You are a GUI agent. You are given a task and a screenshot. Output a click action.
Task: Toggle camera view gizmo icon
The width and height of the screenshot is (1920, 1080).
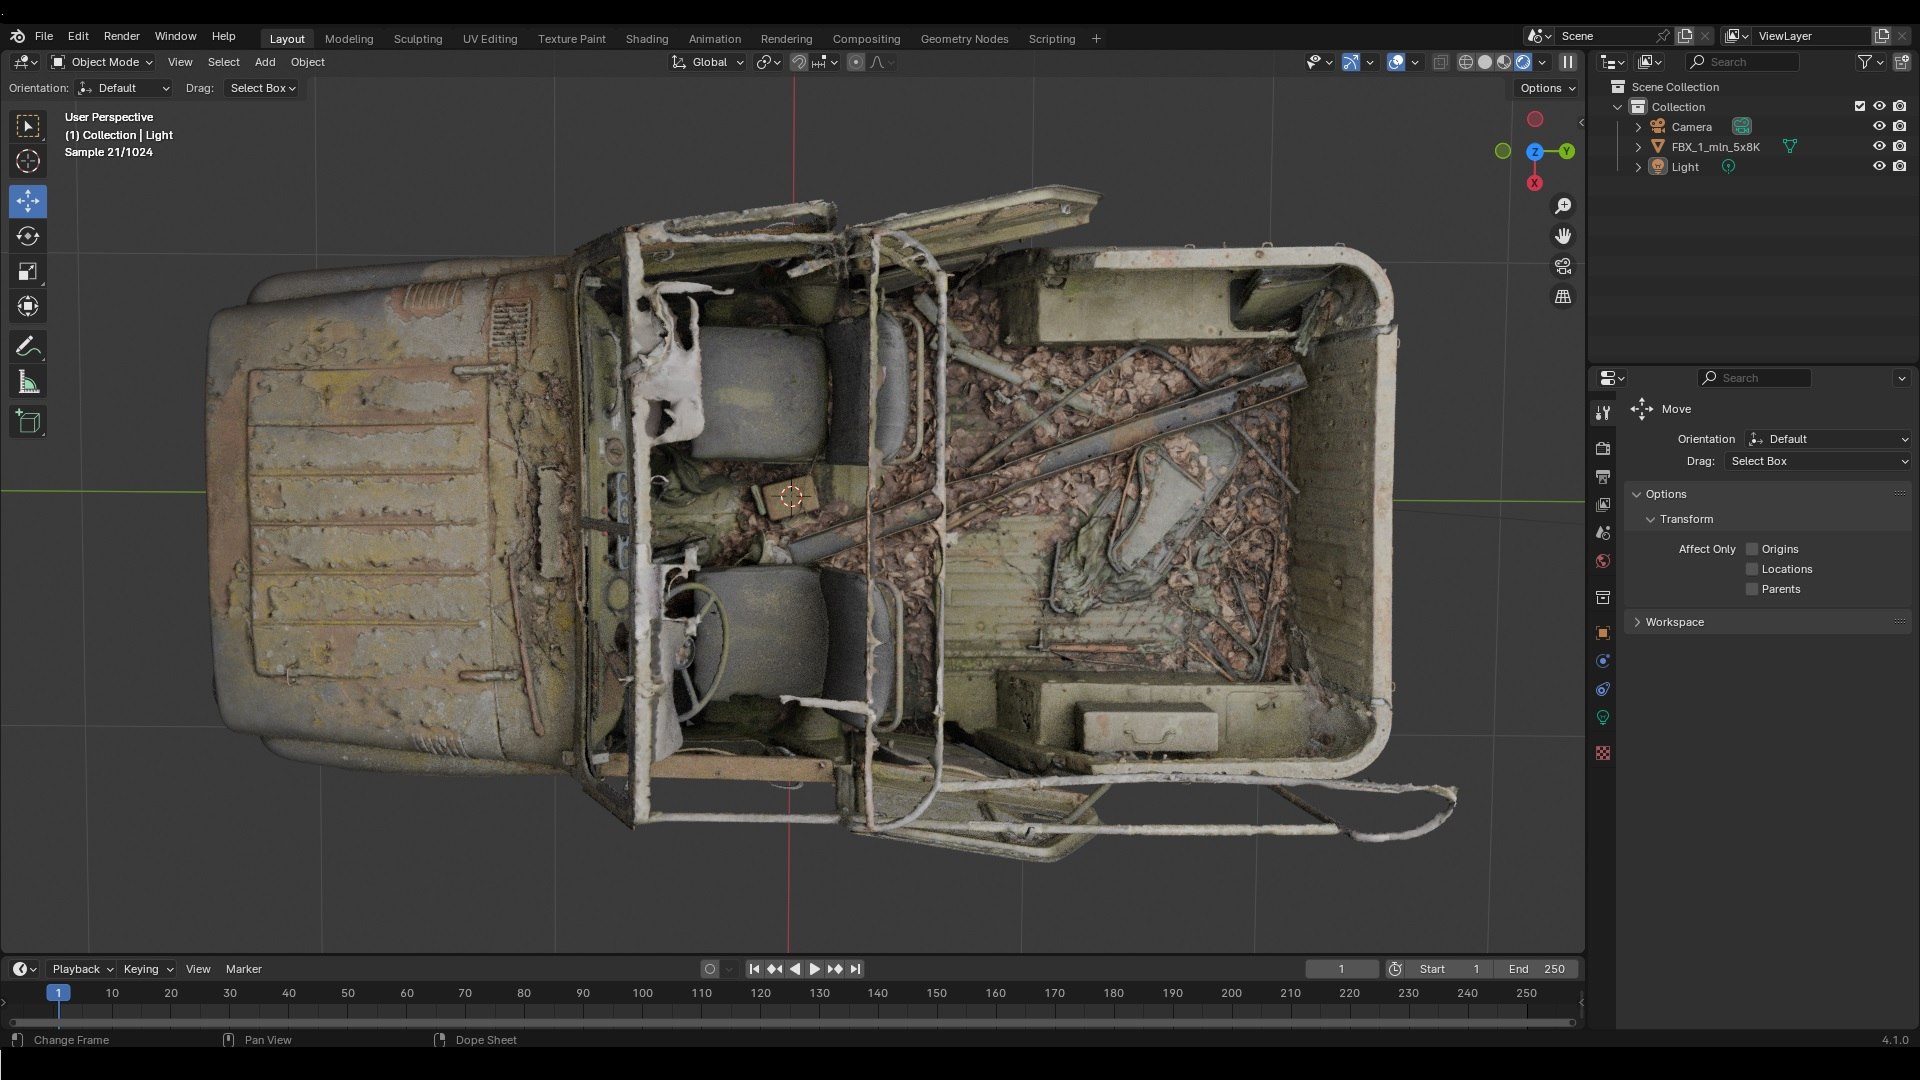[x=1563, y=266]
